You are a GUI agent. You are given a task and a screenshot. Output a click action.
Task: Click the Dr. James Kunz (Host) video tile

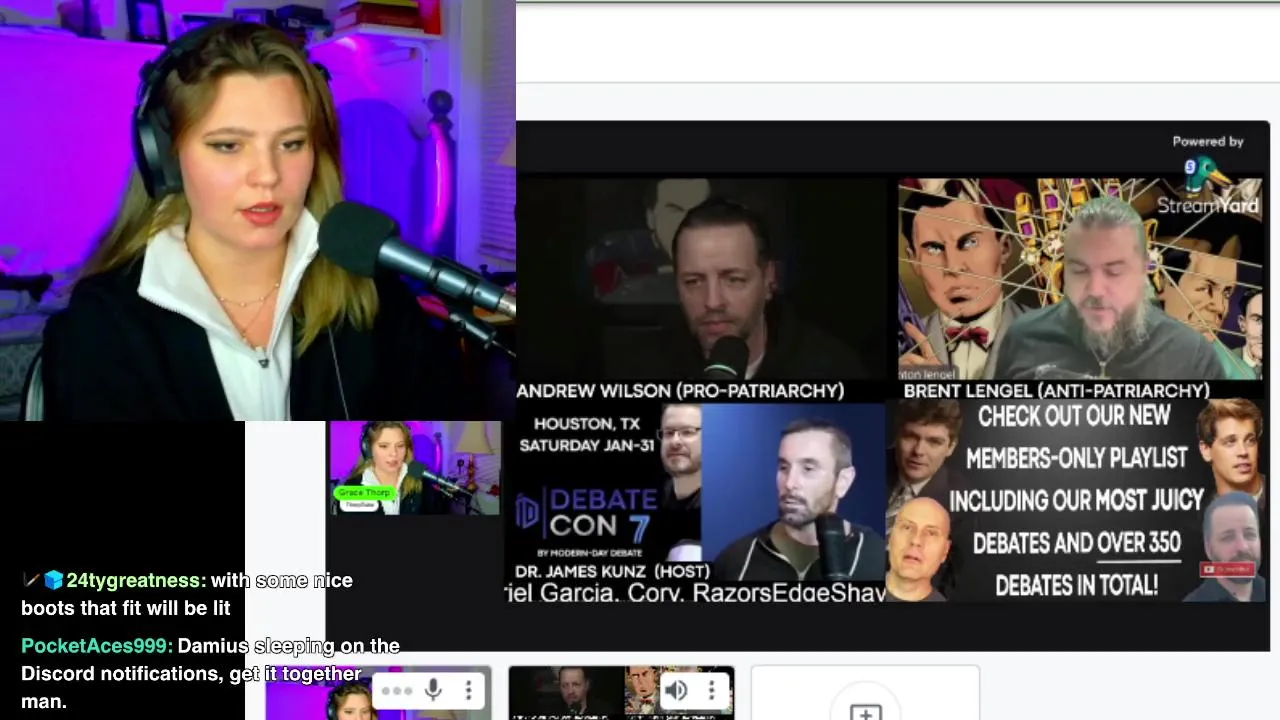[x=793, y=492]
